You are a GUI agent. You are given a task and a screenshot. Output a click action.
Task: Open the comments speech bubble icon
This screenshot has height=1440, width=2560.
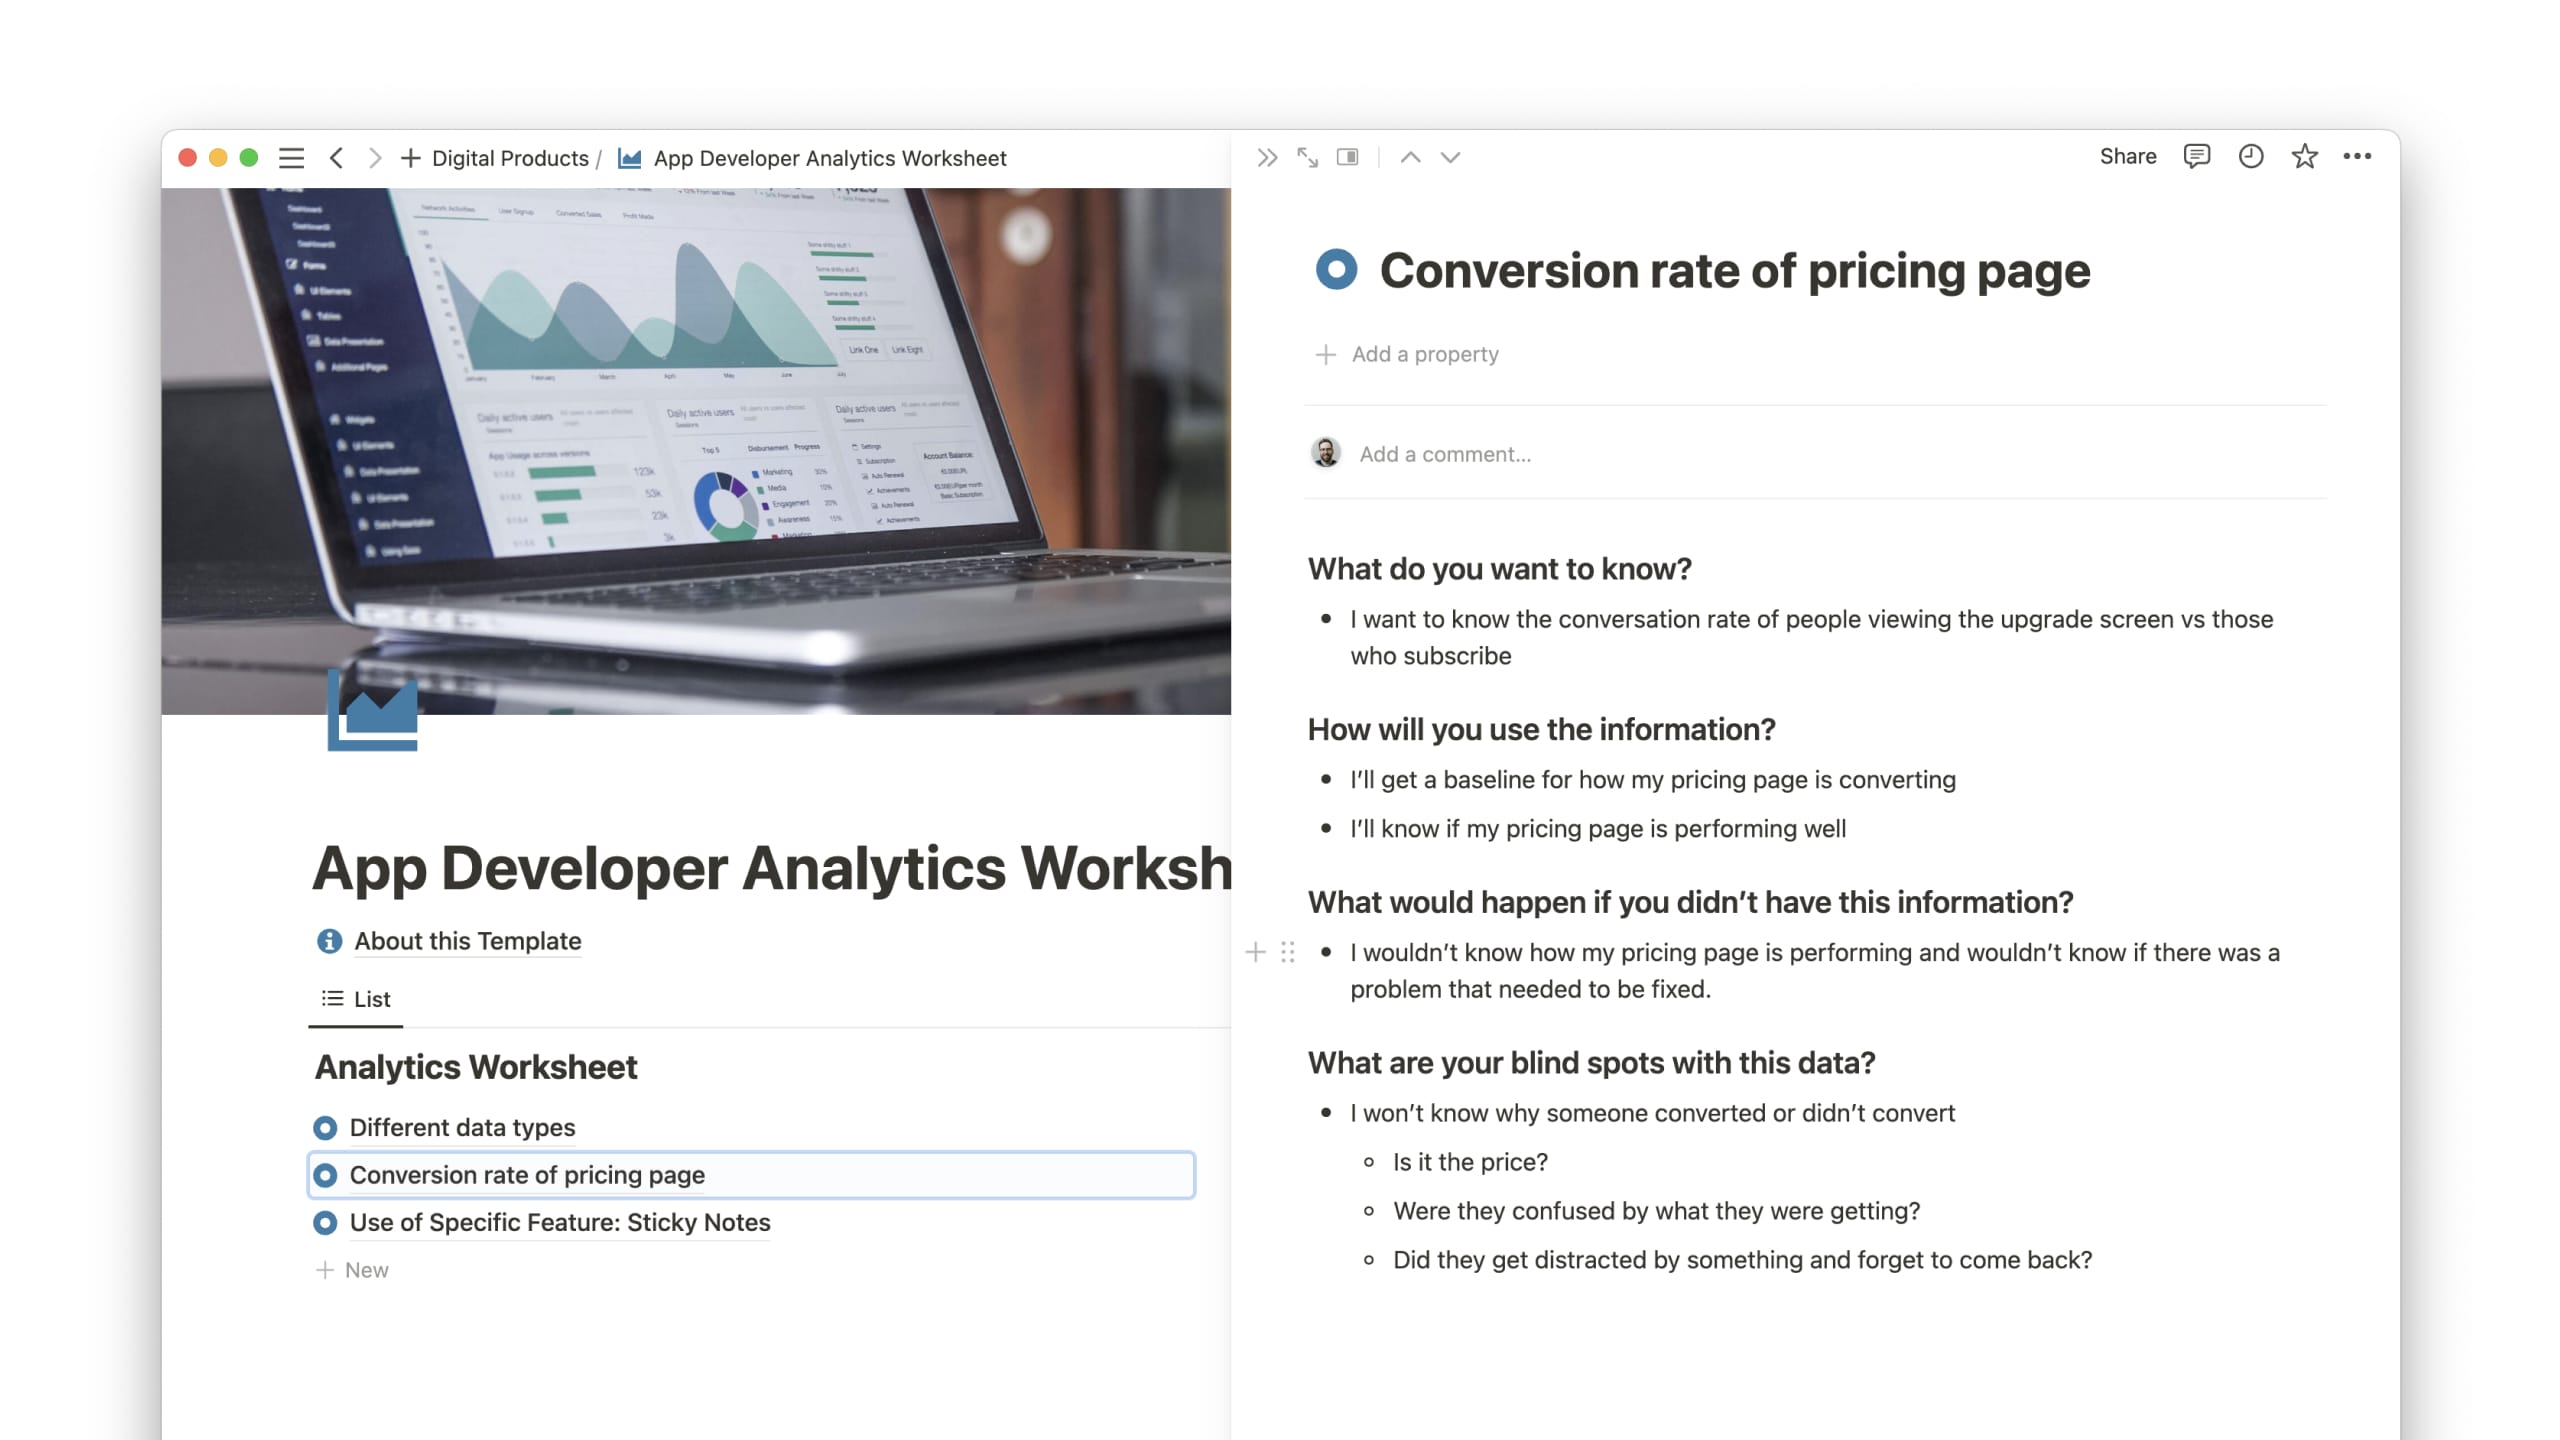(x=2196, y=156)
